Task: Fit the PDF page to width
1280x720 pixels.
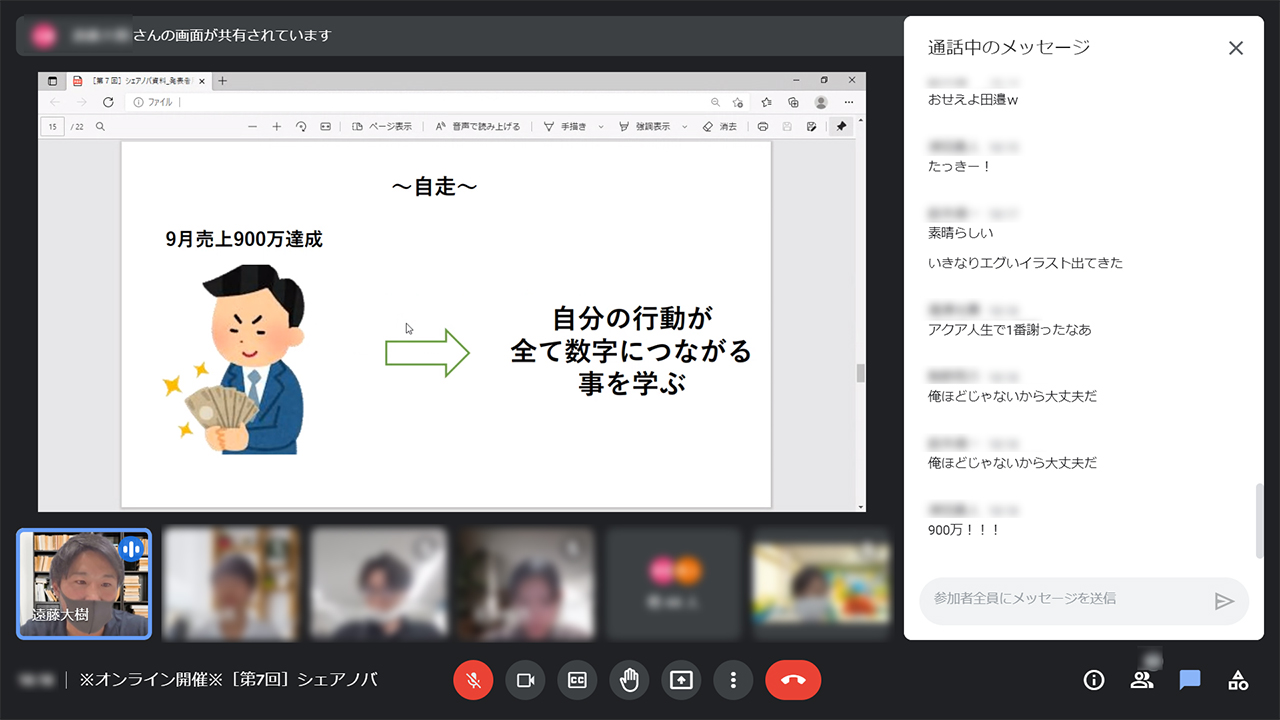Action: (x=325, y=127)
